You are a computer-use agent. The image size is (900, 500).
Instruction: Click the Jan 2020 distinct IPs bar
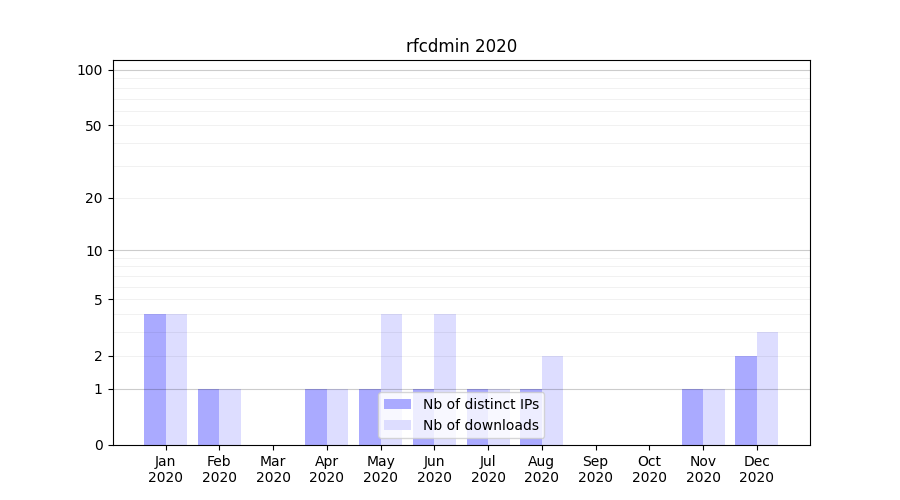155,379
